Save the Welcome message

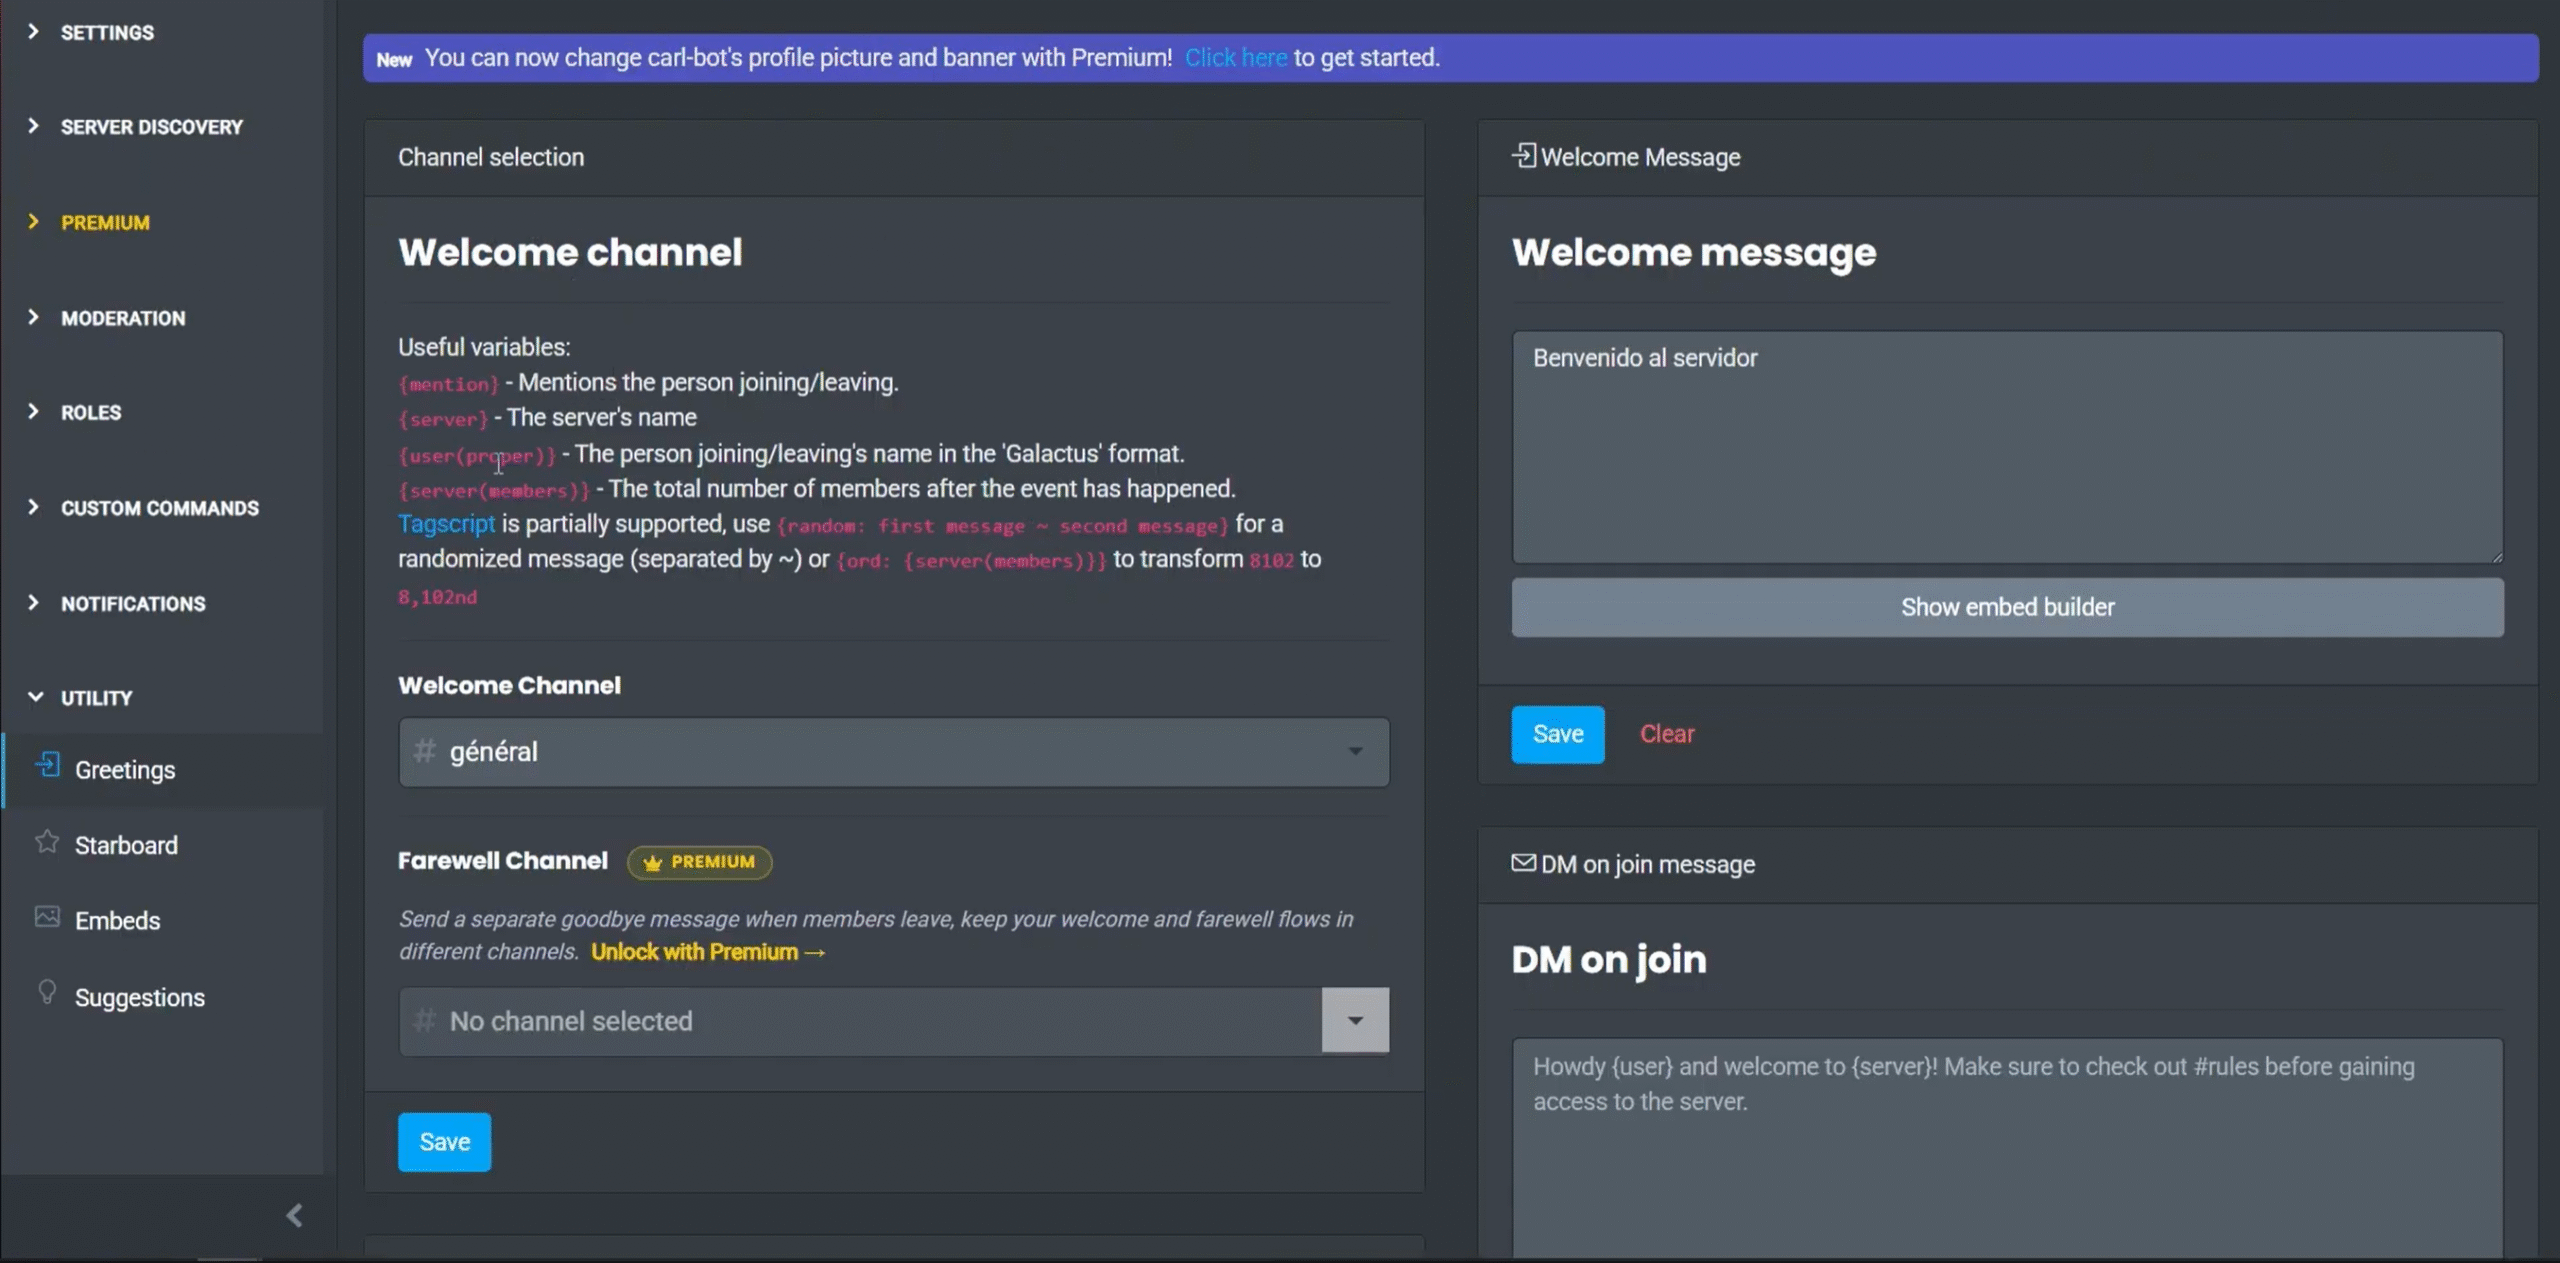tap(1558, 735)
